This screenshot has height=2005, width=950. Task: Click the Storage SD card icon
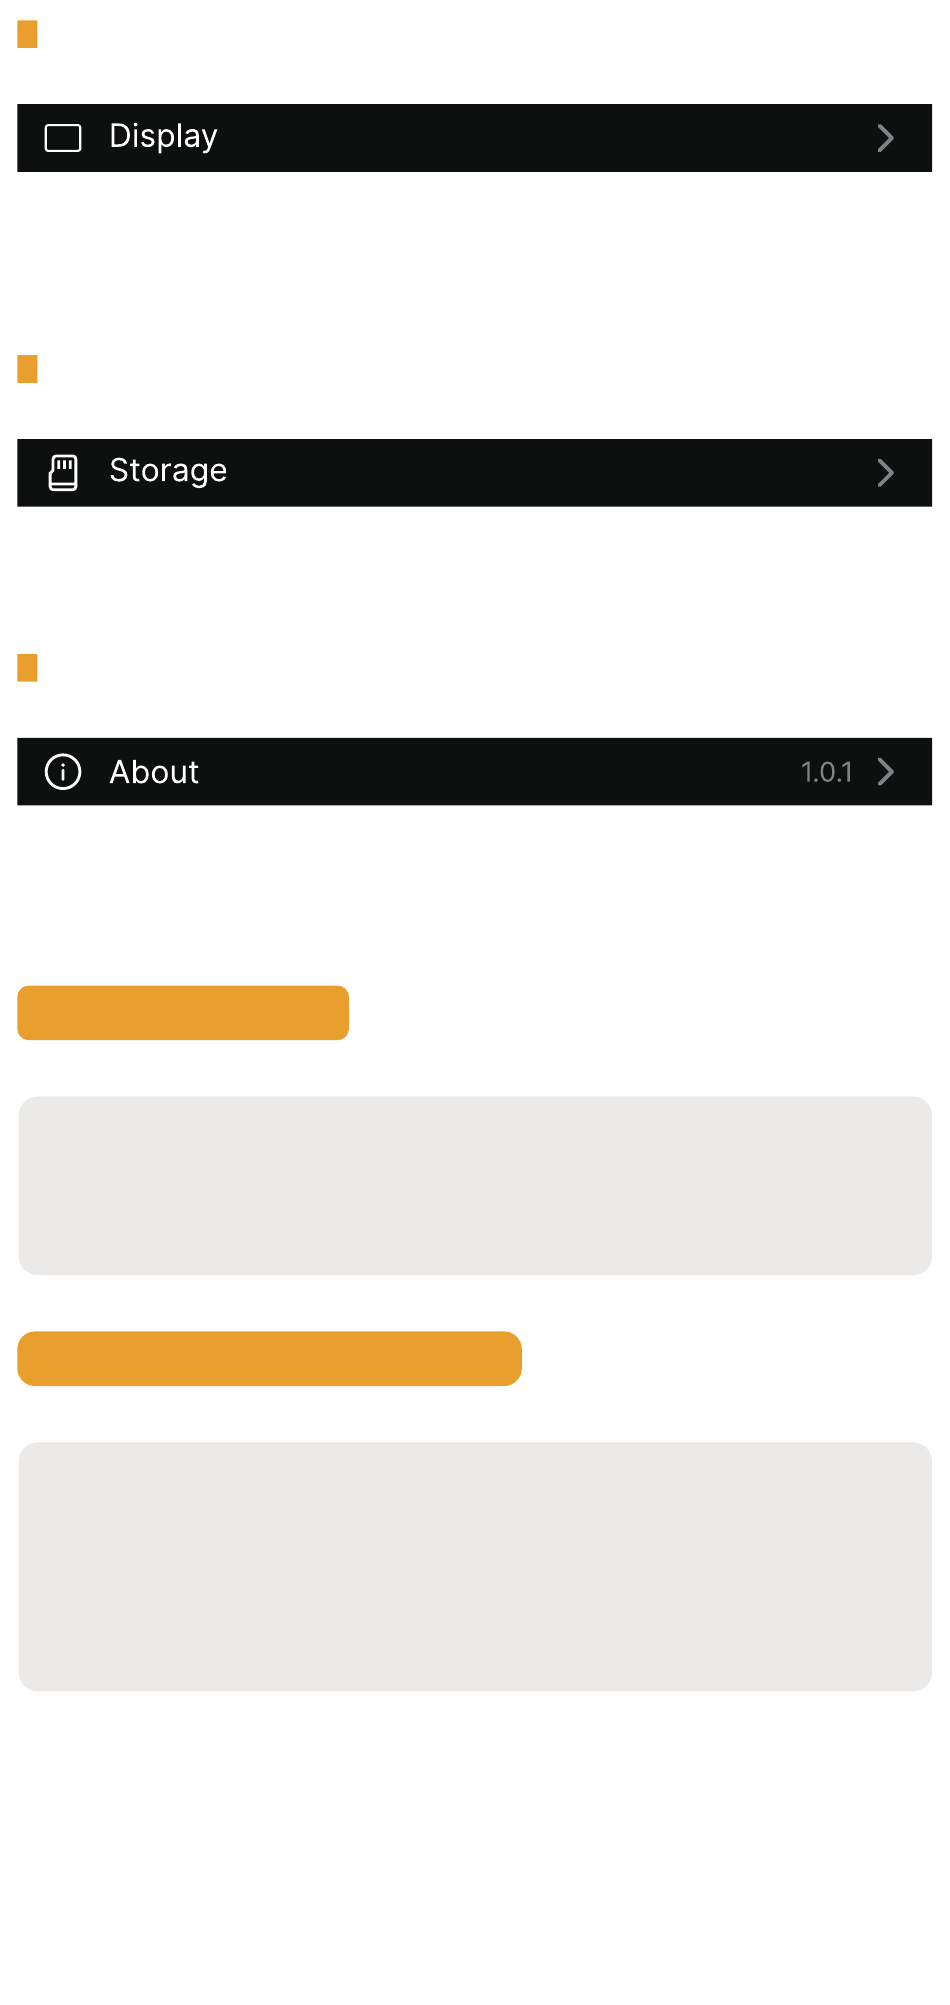coord(63,472)
